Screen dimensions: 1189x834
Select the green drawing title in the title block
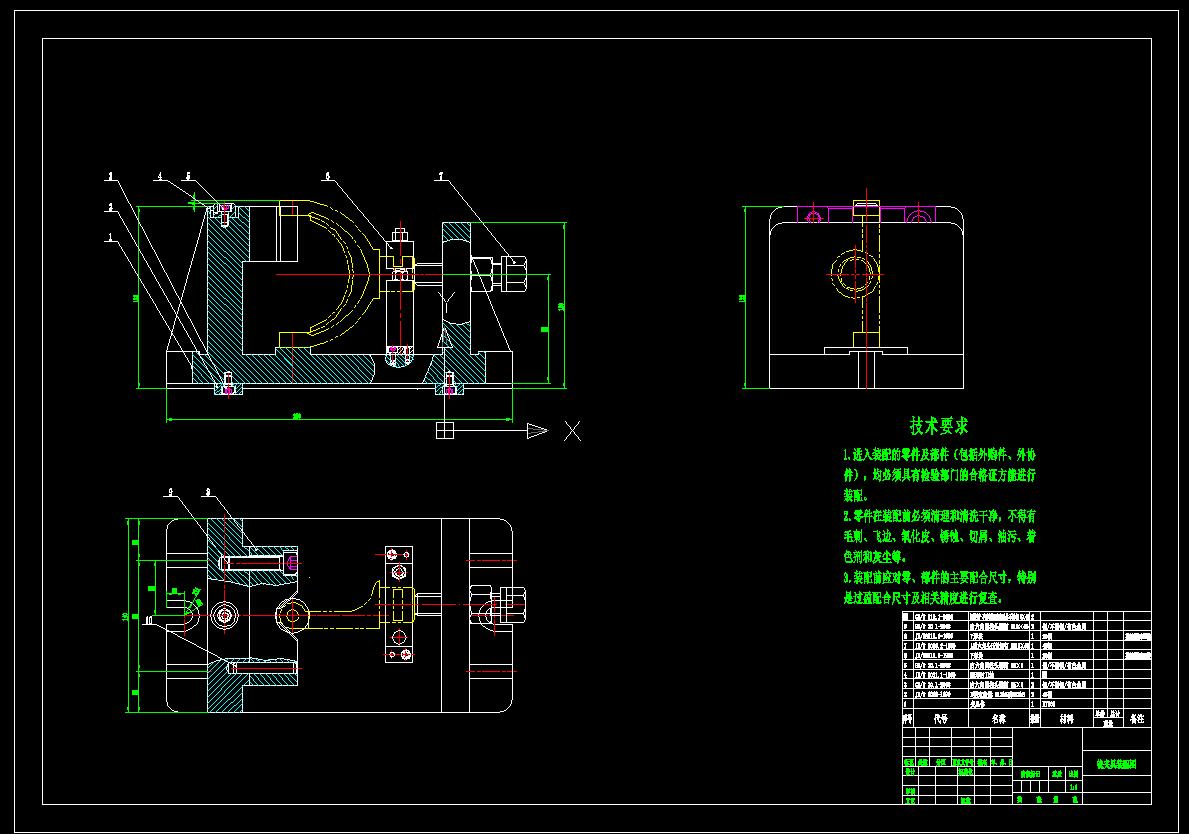(1117, 765)
